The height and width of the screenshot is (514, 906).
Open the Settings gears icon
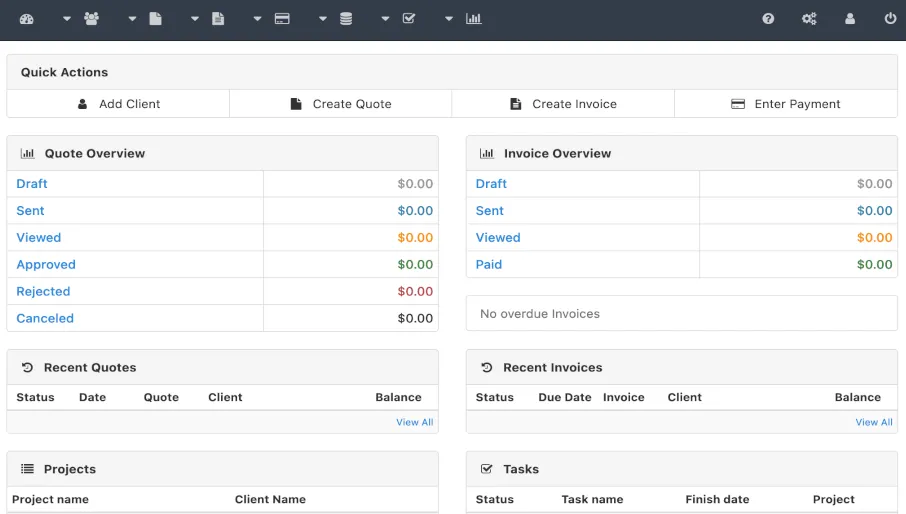coord(809,18)
